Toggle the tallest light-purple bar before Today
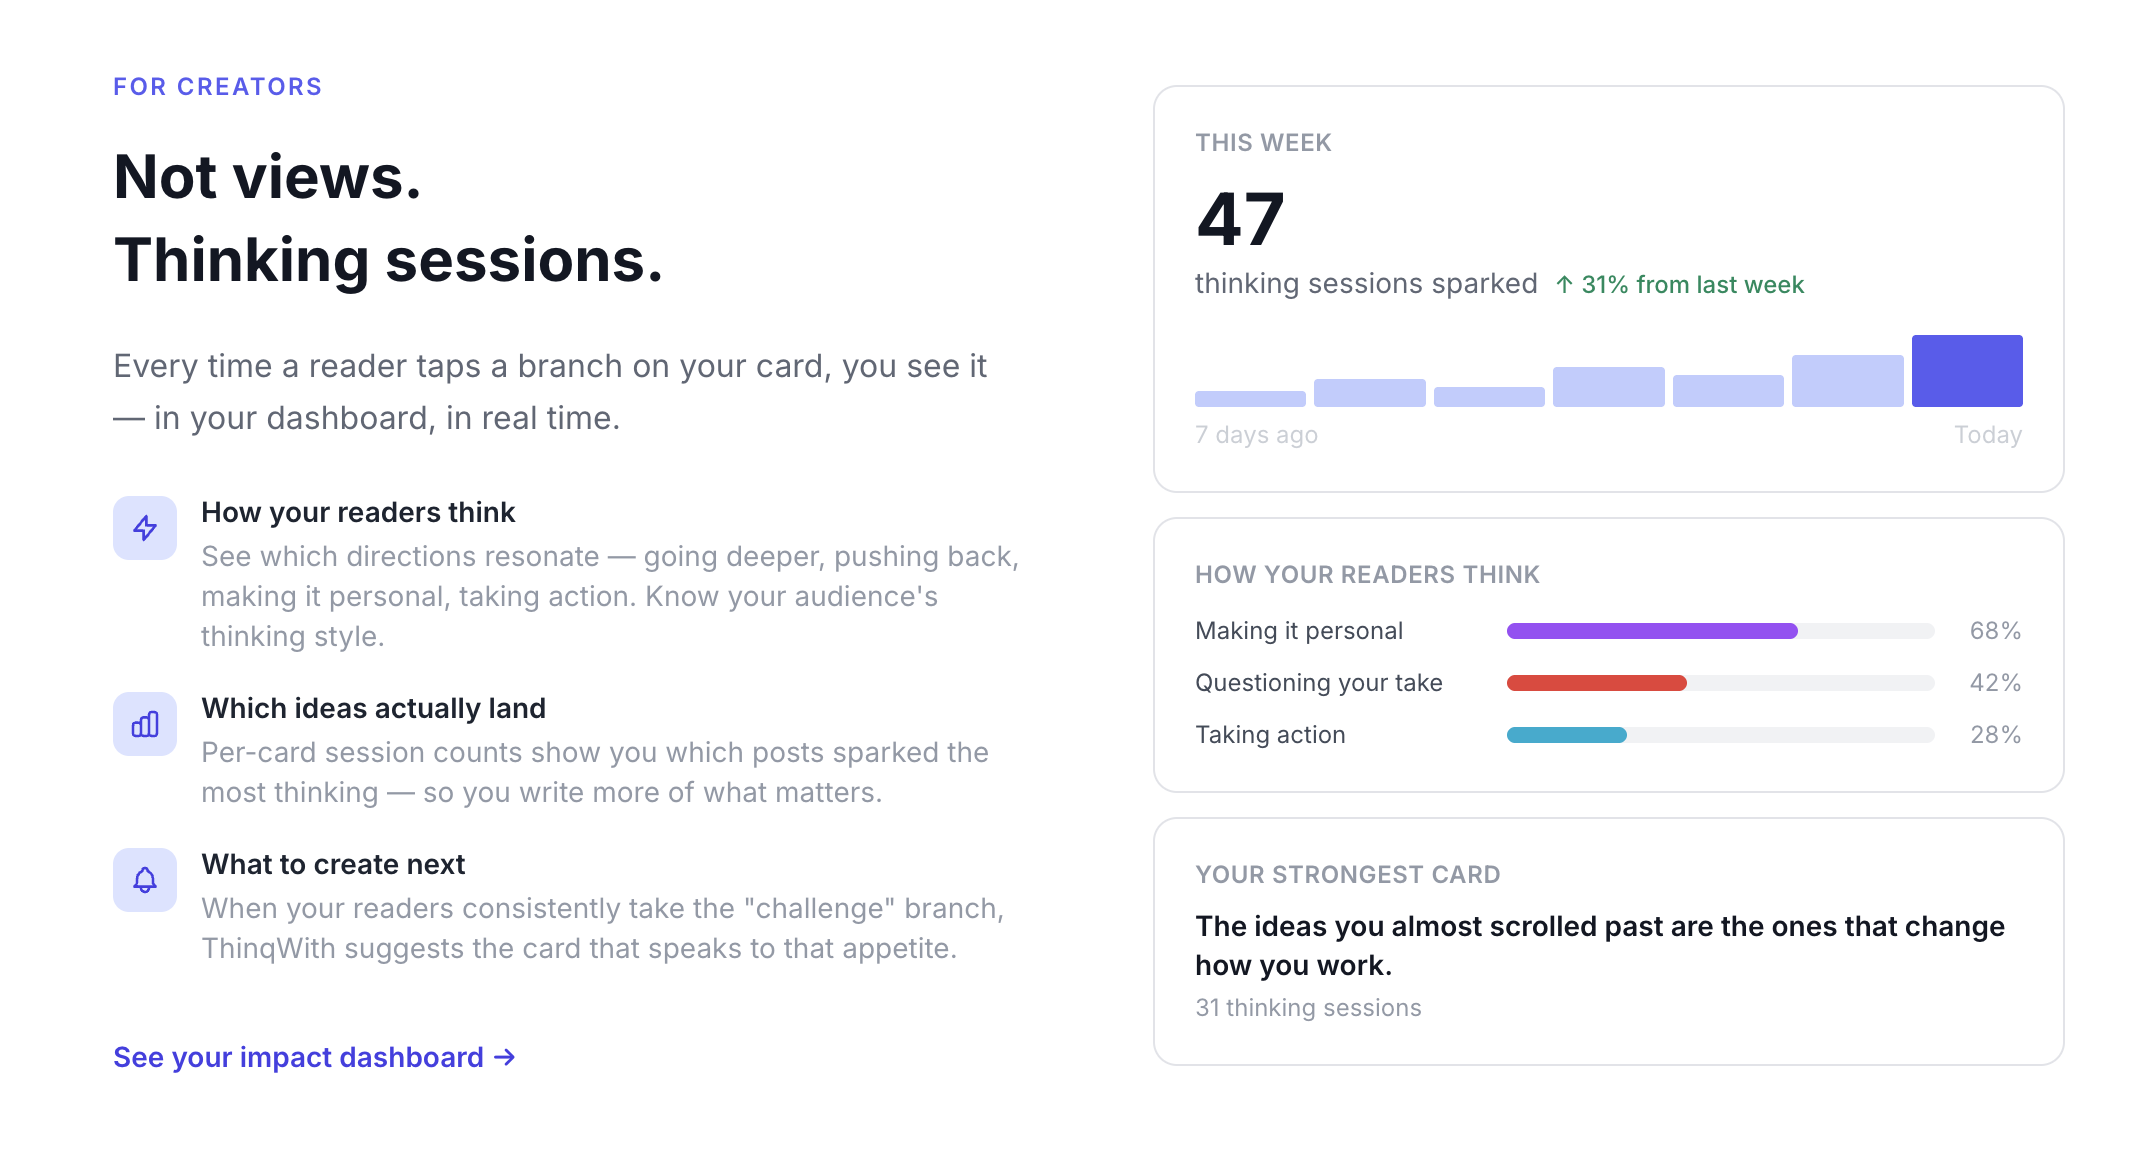This screenshot has height=1154, width=2138. tap(1848, 380)
